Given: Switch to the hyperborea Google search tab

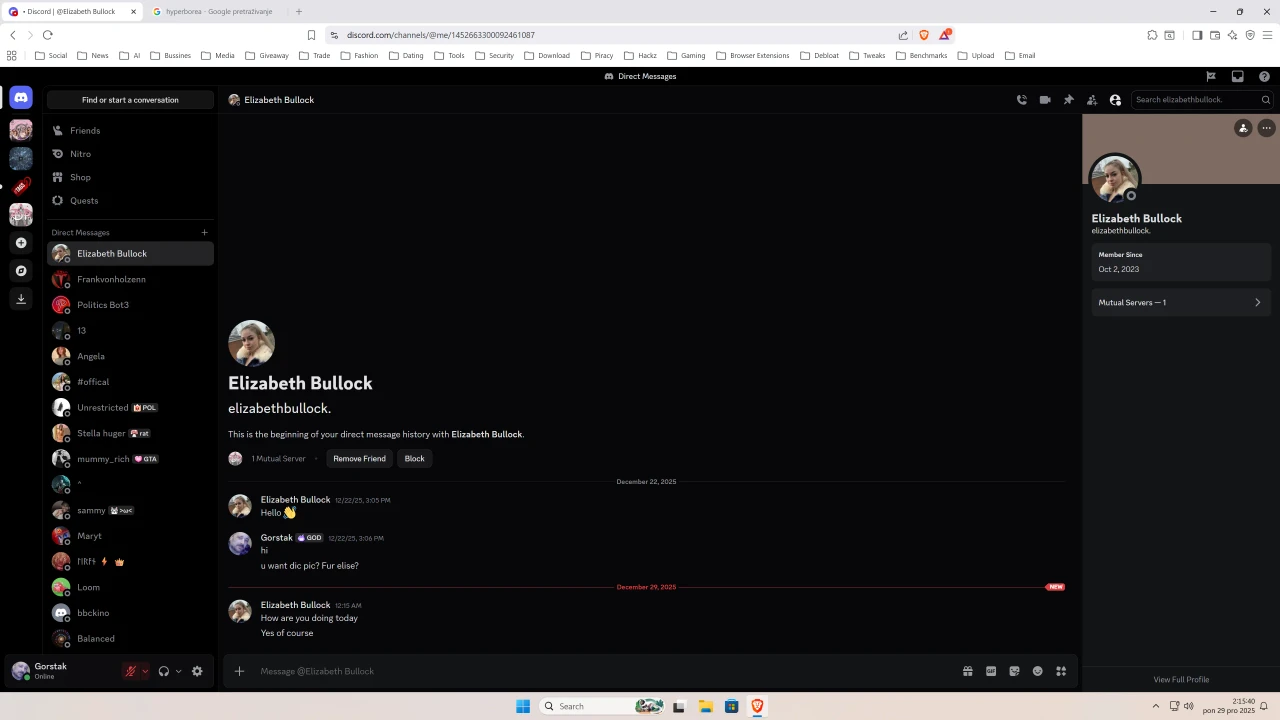Looking at the screenshot, I should click(215, 11).
